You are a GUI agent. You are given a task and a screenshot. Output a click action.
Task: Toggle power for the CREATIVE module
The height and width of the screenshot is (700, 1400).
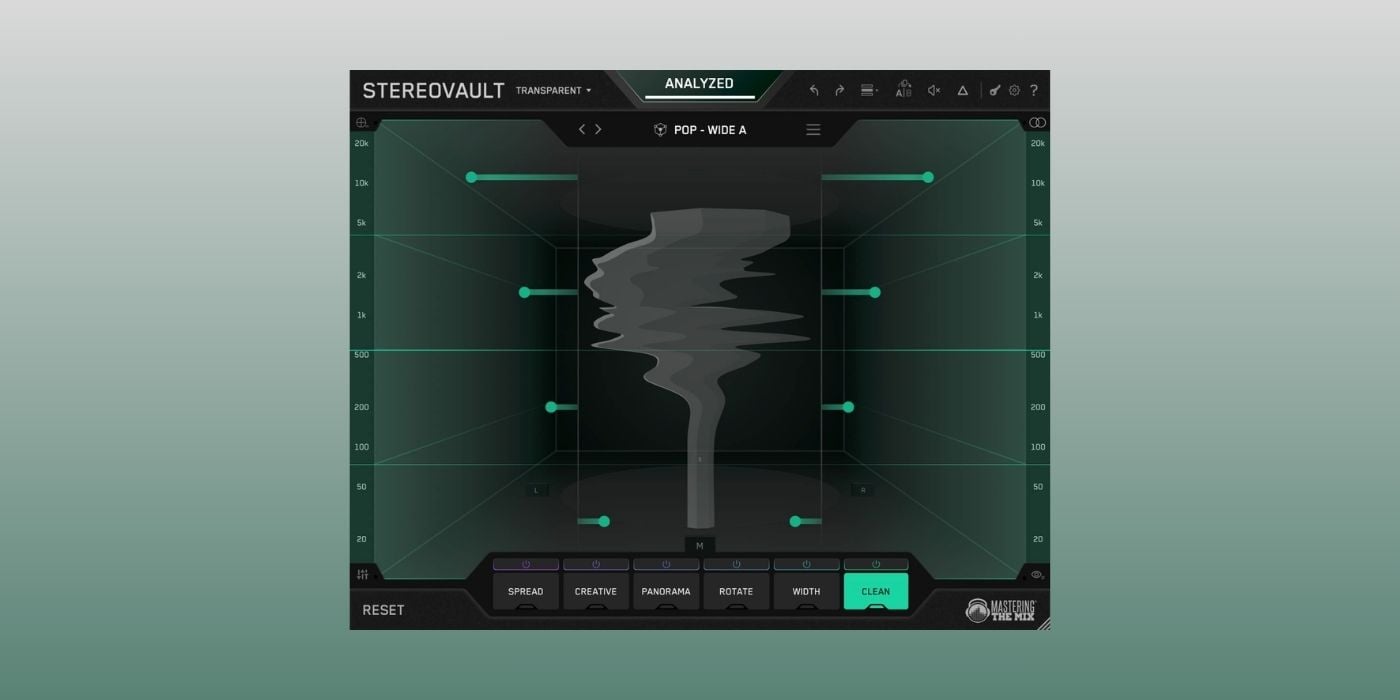pyautogui.click(x=596, y=564)
